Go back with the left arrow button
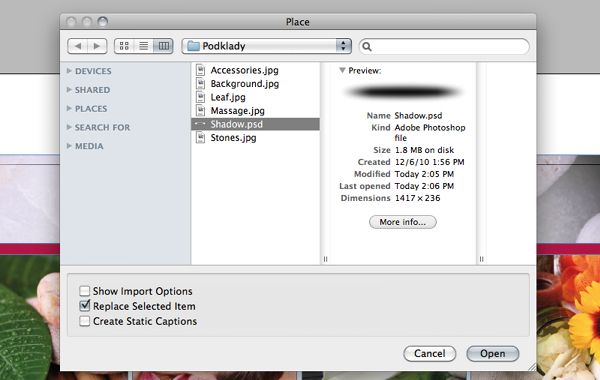Image resolution: width=600 pixels, height=380 pixels. coord(78,46)
